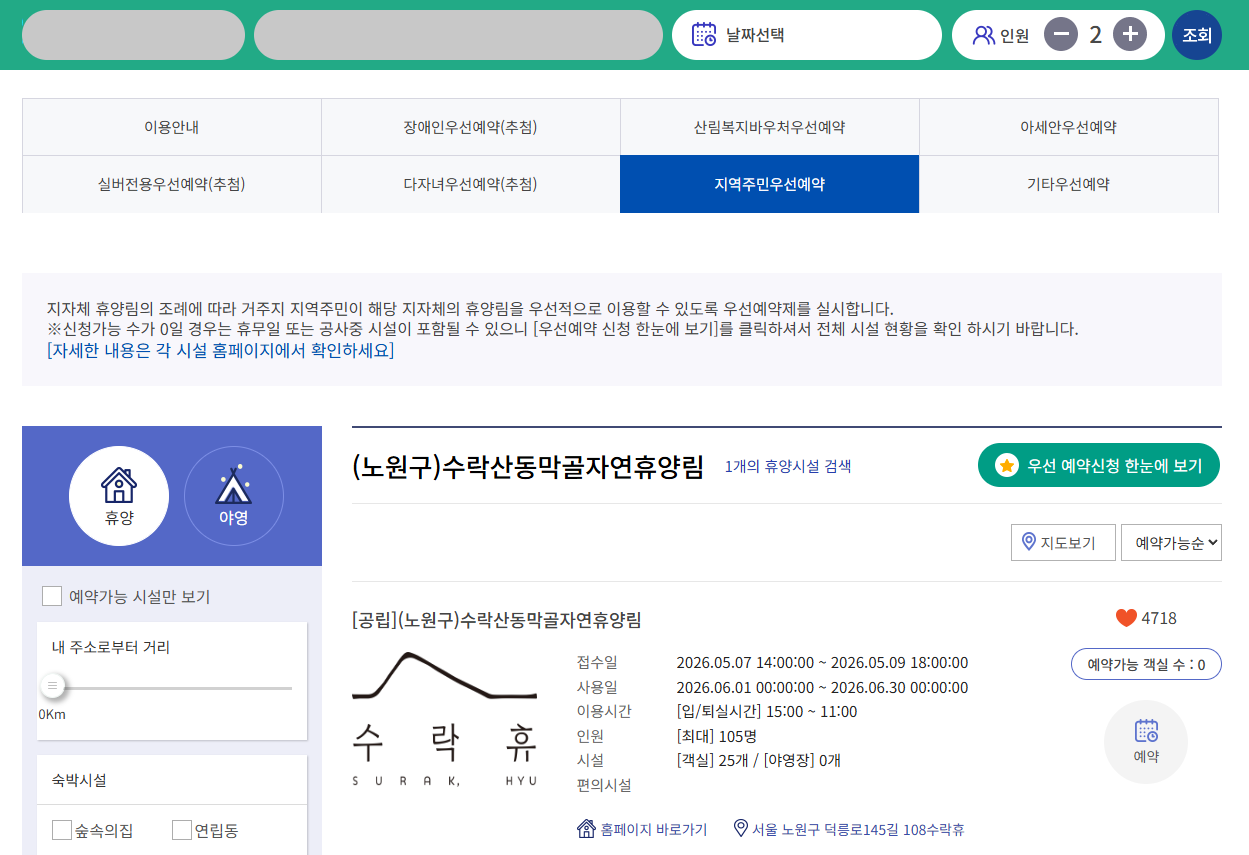Select the 휴양 house icon filter
This screenshot has width=1249, height=855.
[119, 496]
